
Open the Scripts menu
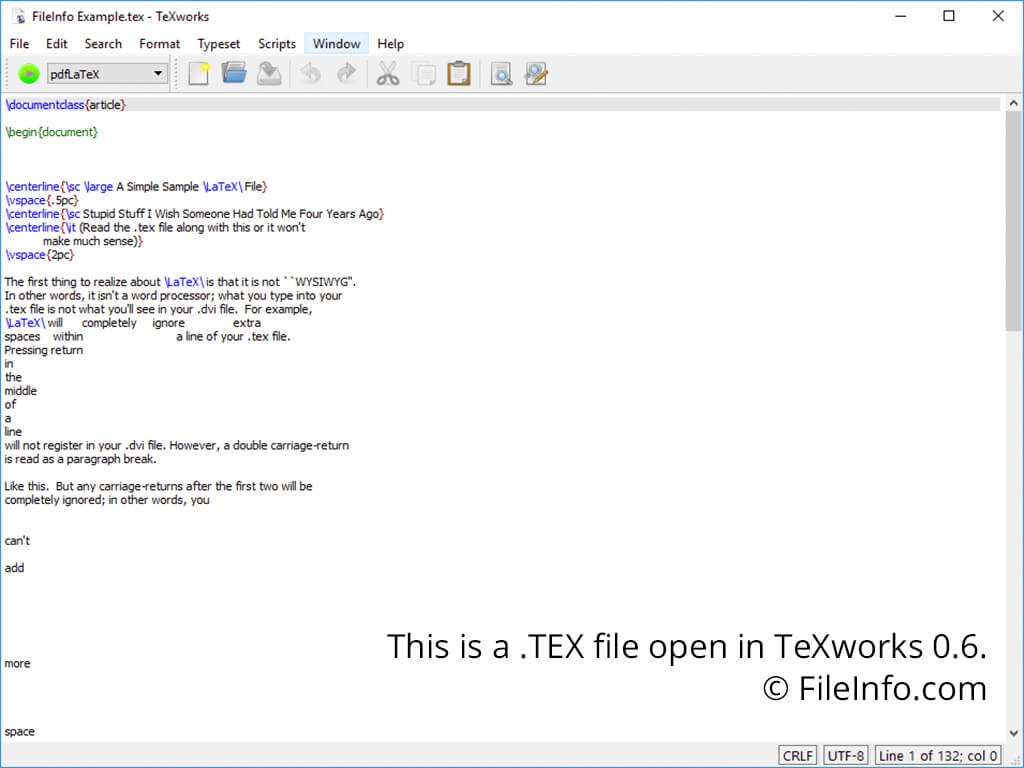277,44
